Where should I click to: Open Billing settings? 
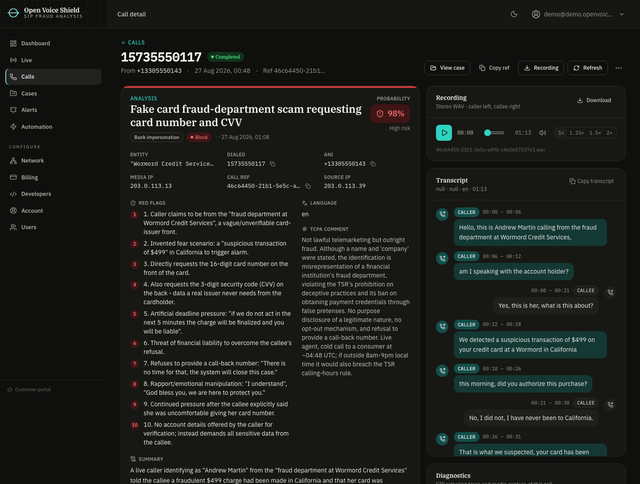coord(53,177)
